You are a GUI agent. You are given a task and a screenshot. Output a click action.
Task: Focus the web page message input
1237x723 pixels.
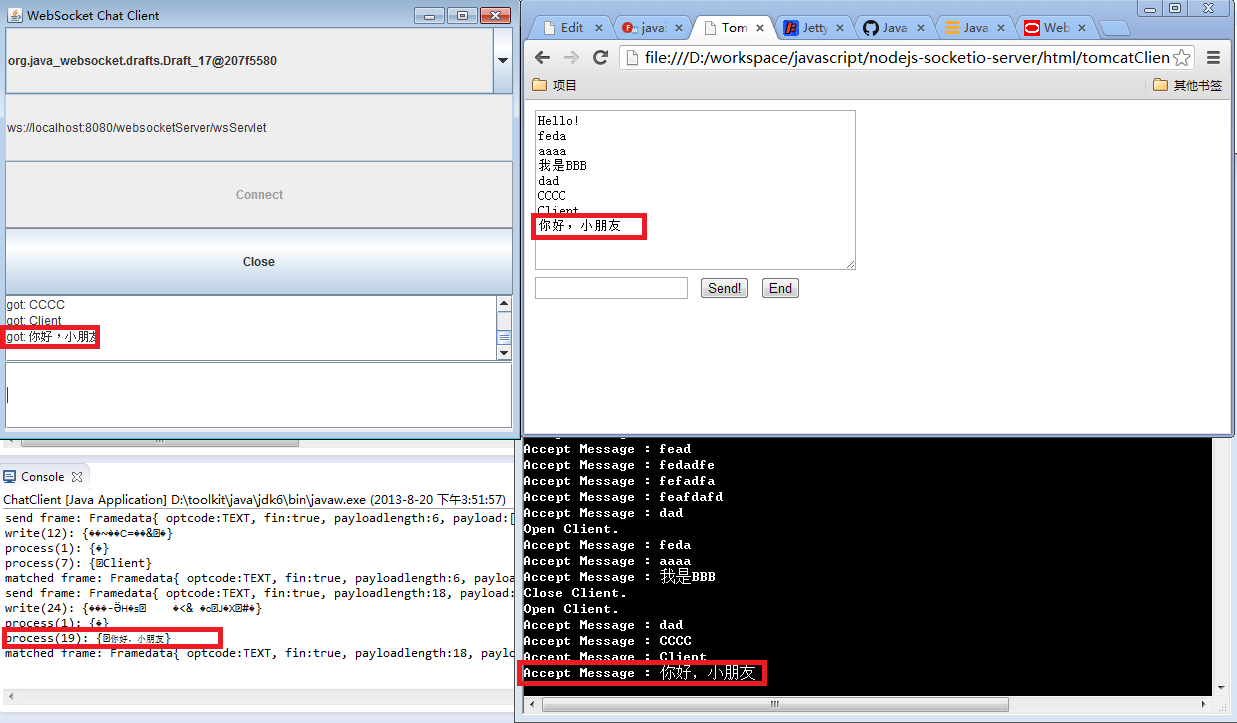[611, 288]
